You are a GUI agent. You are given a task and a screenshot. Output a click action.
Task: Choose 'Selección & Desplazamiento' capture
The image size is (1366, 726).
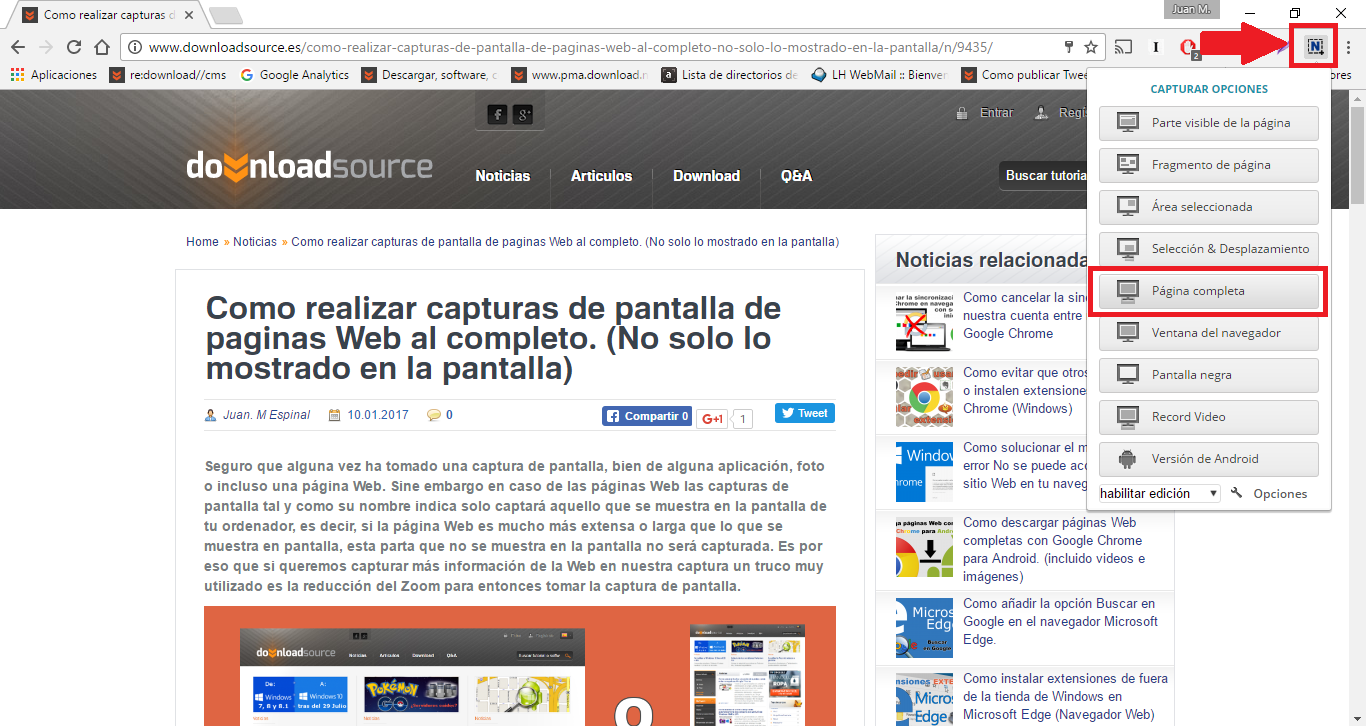(x=1208, y=249)
